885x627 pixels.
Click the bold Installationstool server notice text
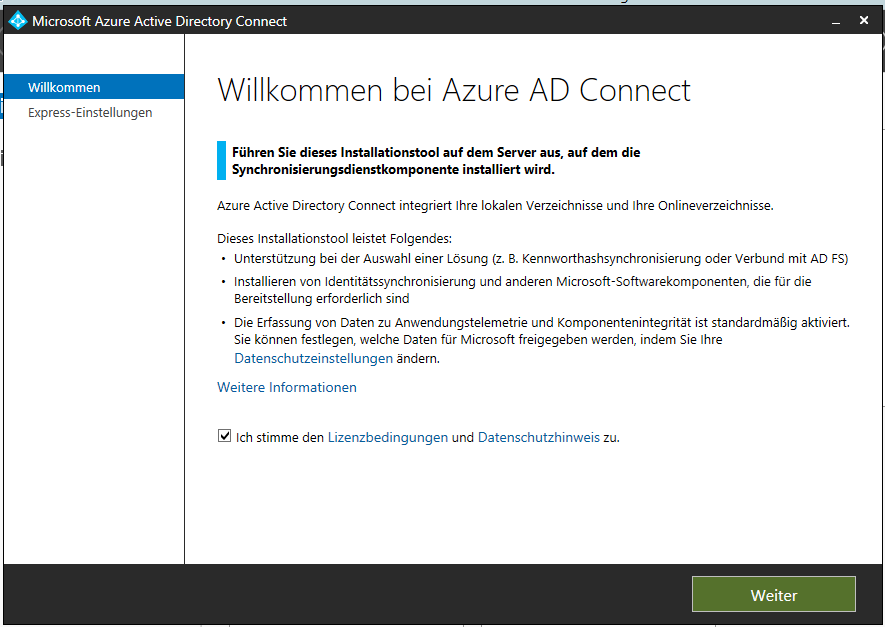436,161
